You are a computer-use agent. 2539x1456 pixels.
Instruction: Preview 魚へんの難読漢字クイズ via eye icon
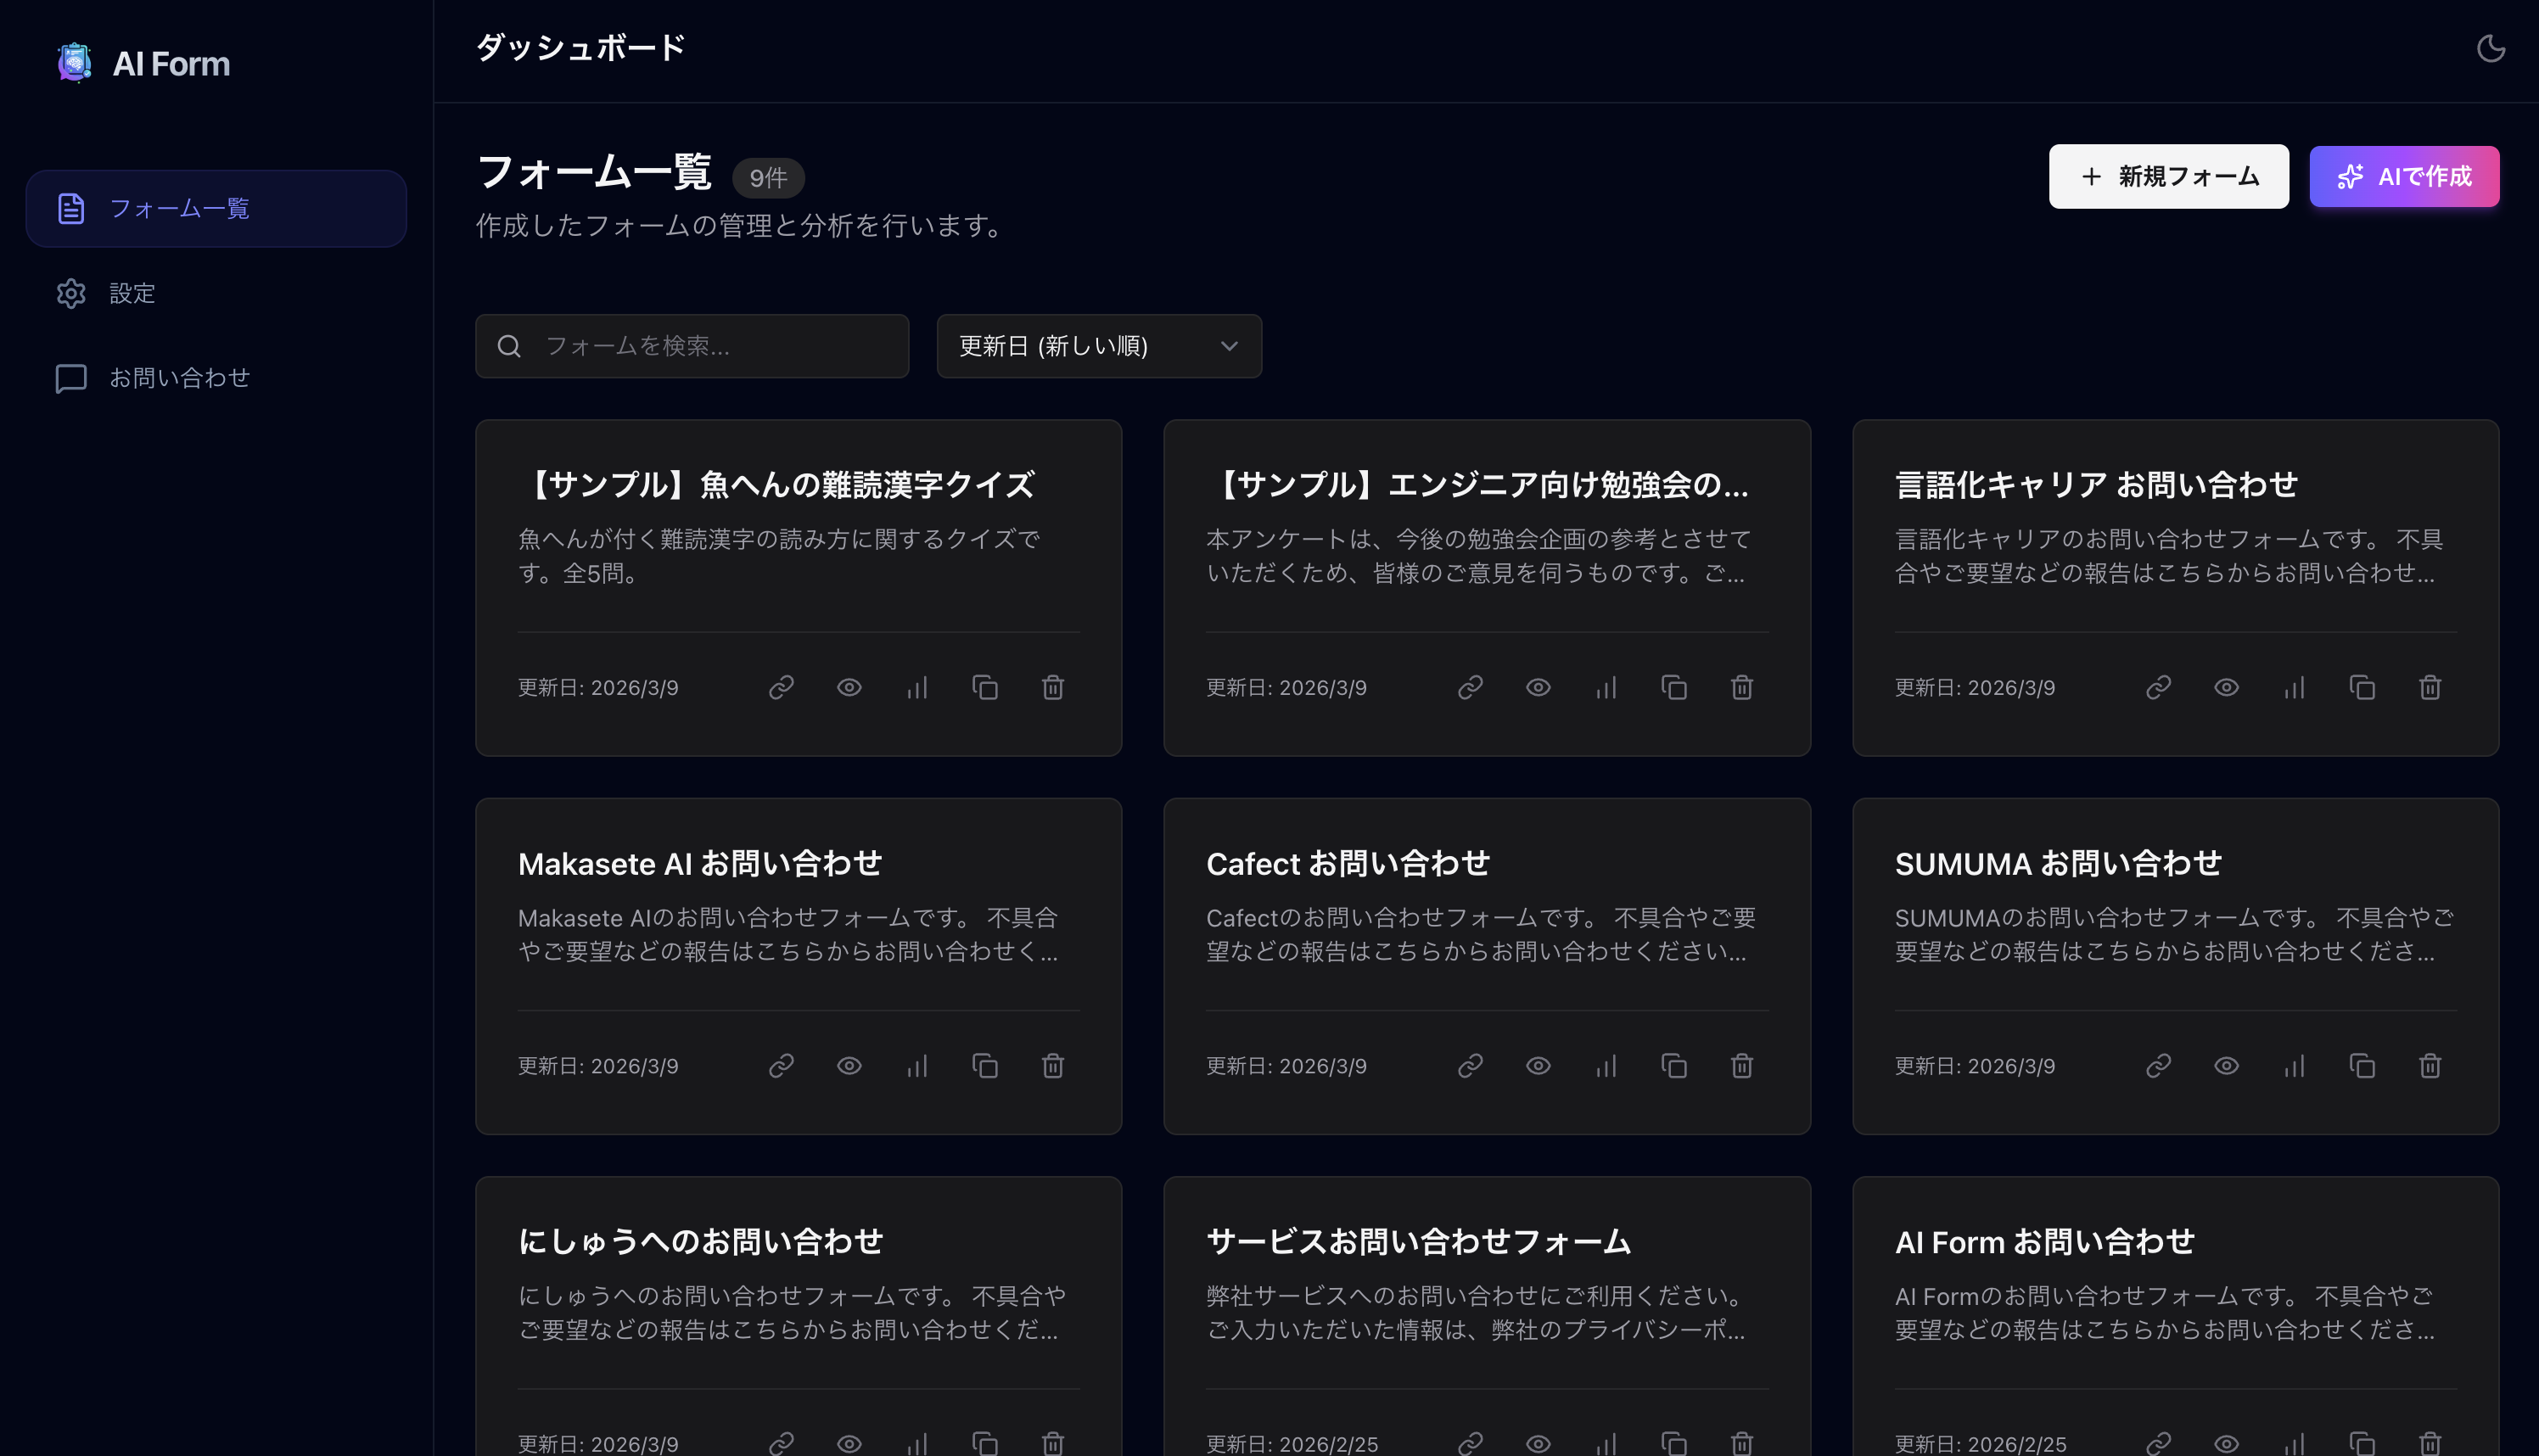(x=849, y=688)
